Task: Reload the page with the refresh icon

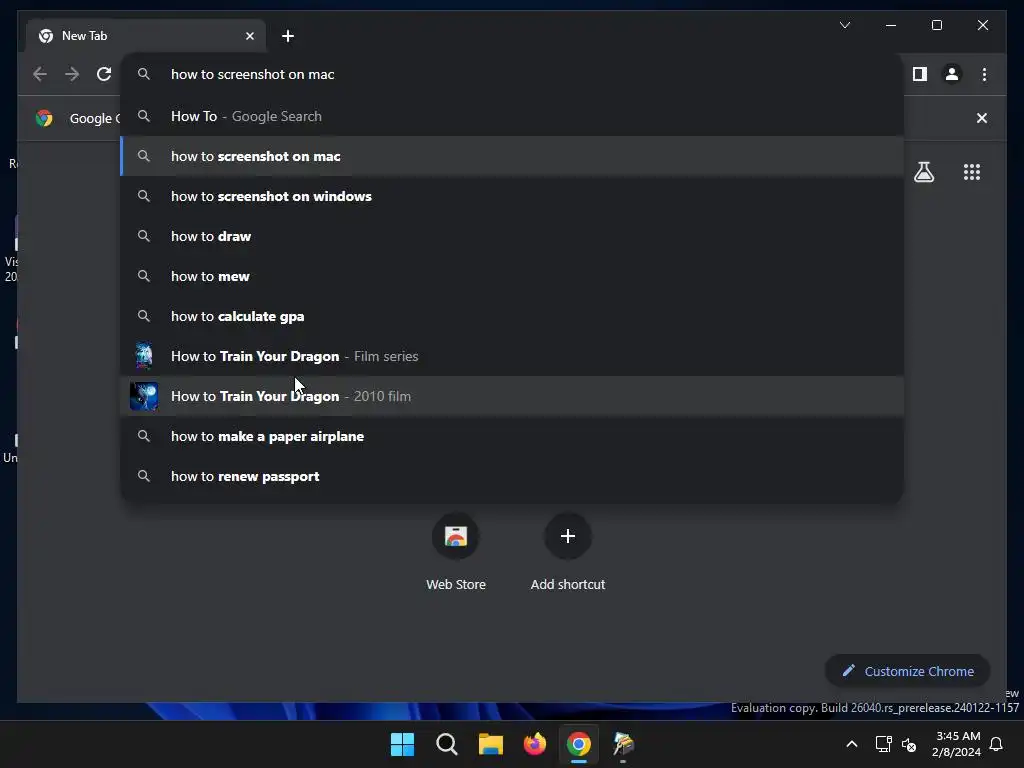Action: (104, 74)
